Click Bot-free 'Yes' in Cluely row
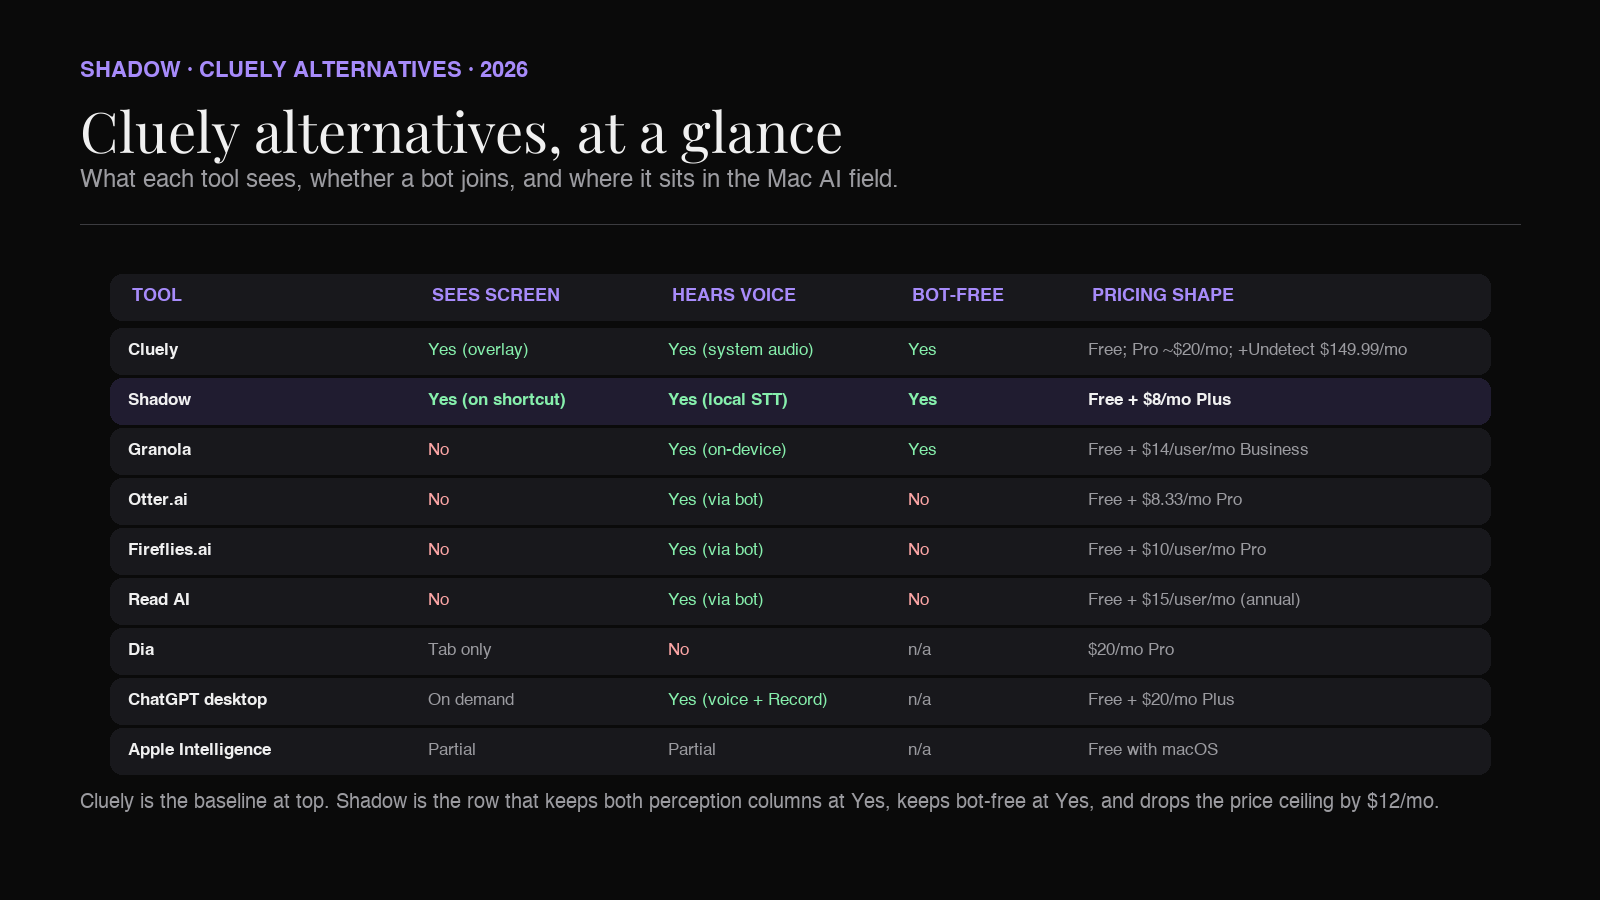Viewport: 1600px width, 900px height. [x=922, y=350]
